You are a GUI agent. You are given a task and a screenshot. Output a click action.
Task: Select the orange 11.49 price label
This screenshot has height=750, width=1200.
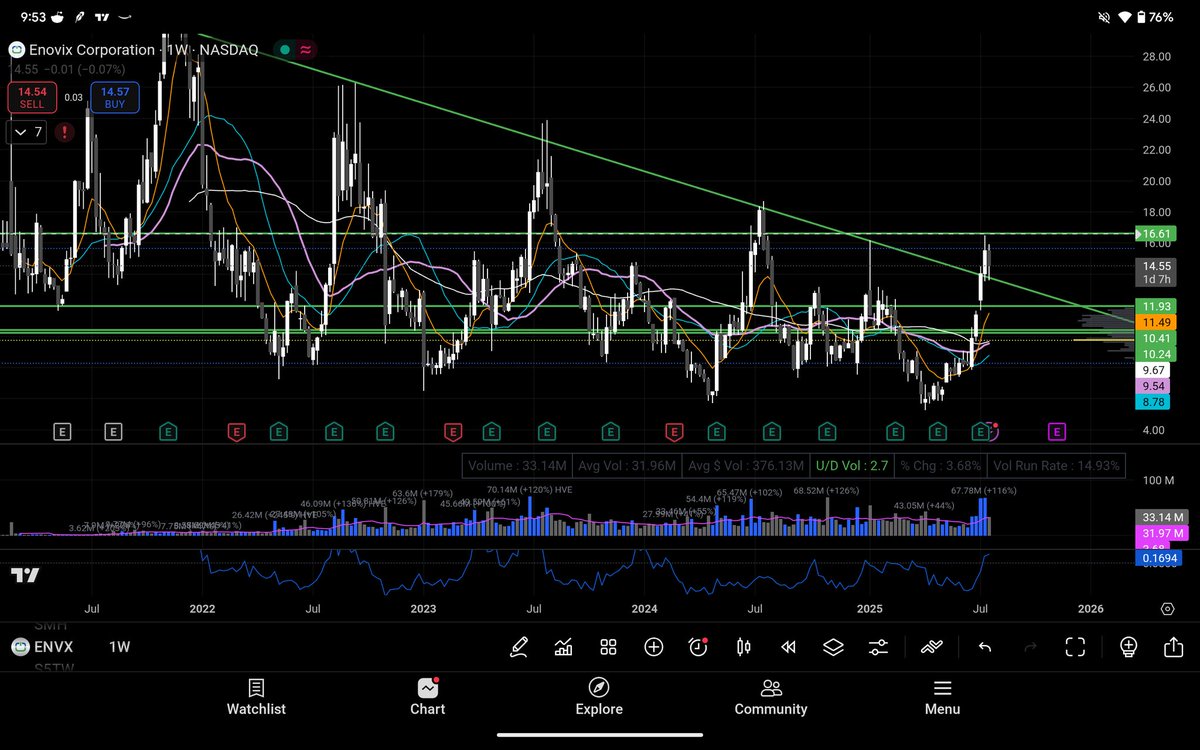click(1157, 322)
